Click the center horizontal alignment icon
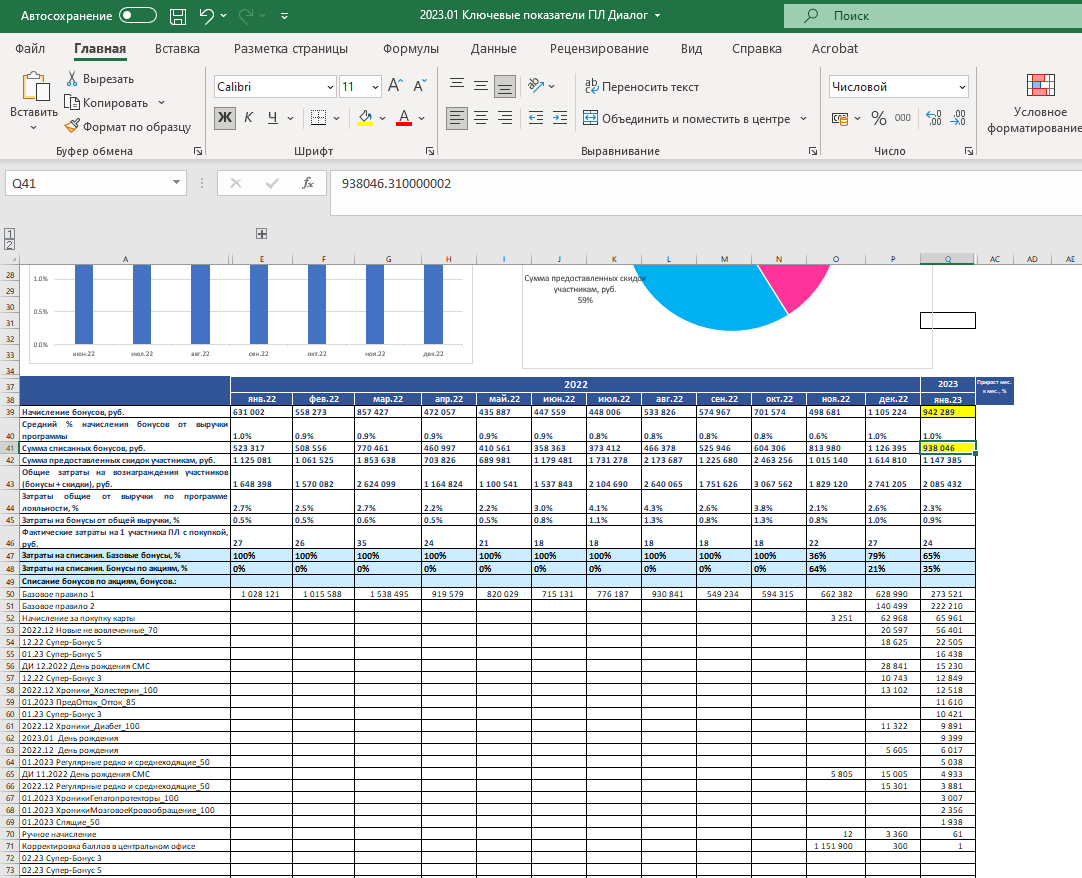Image resolution: width=1082 pixels, height=878 pixels. tap(481, 119)
